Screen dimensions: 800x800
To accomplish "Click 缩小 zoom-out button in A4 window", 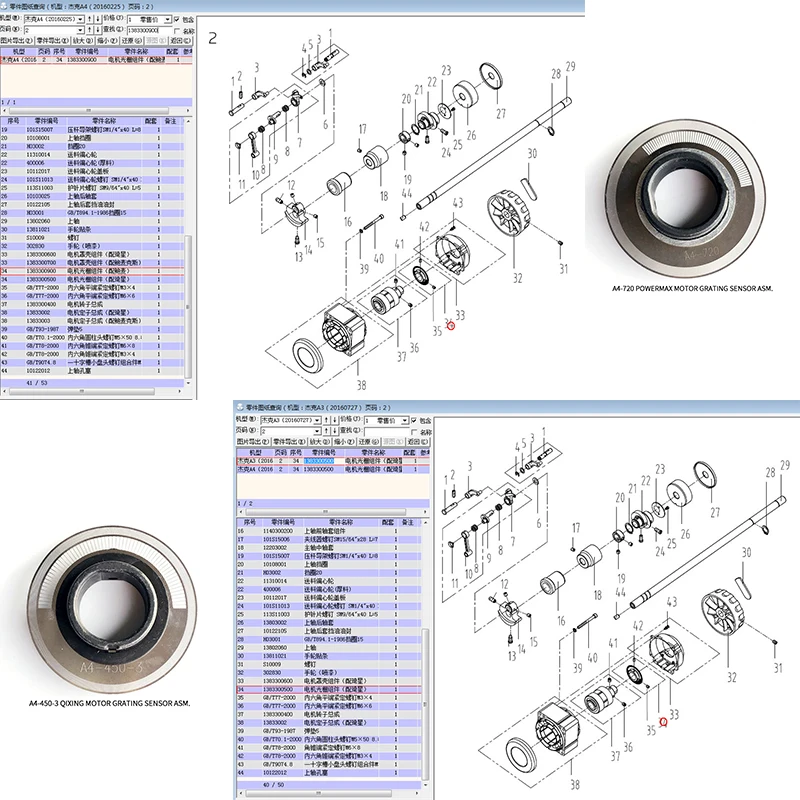I will pos(107,40).
